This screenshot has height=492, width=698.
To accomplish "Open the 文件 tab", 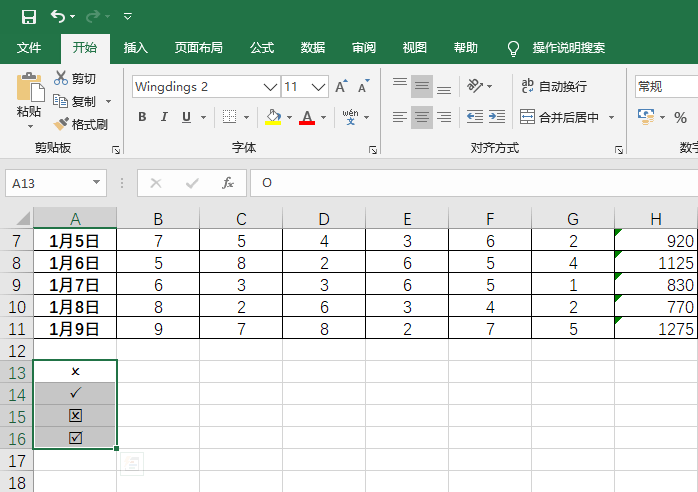I will point(29,48).
